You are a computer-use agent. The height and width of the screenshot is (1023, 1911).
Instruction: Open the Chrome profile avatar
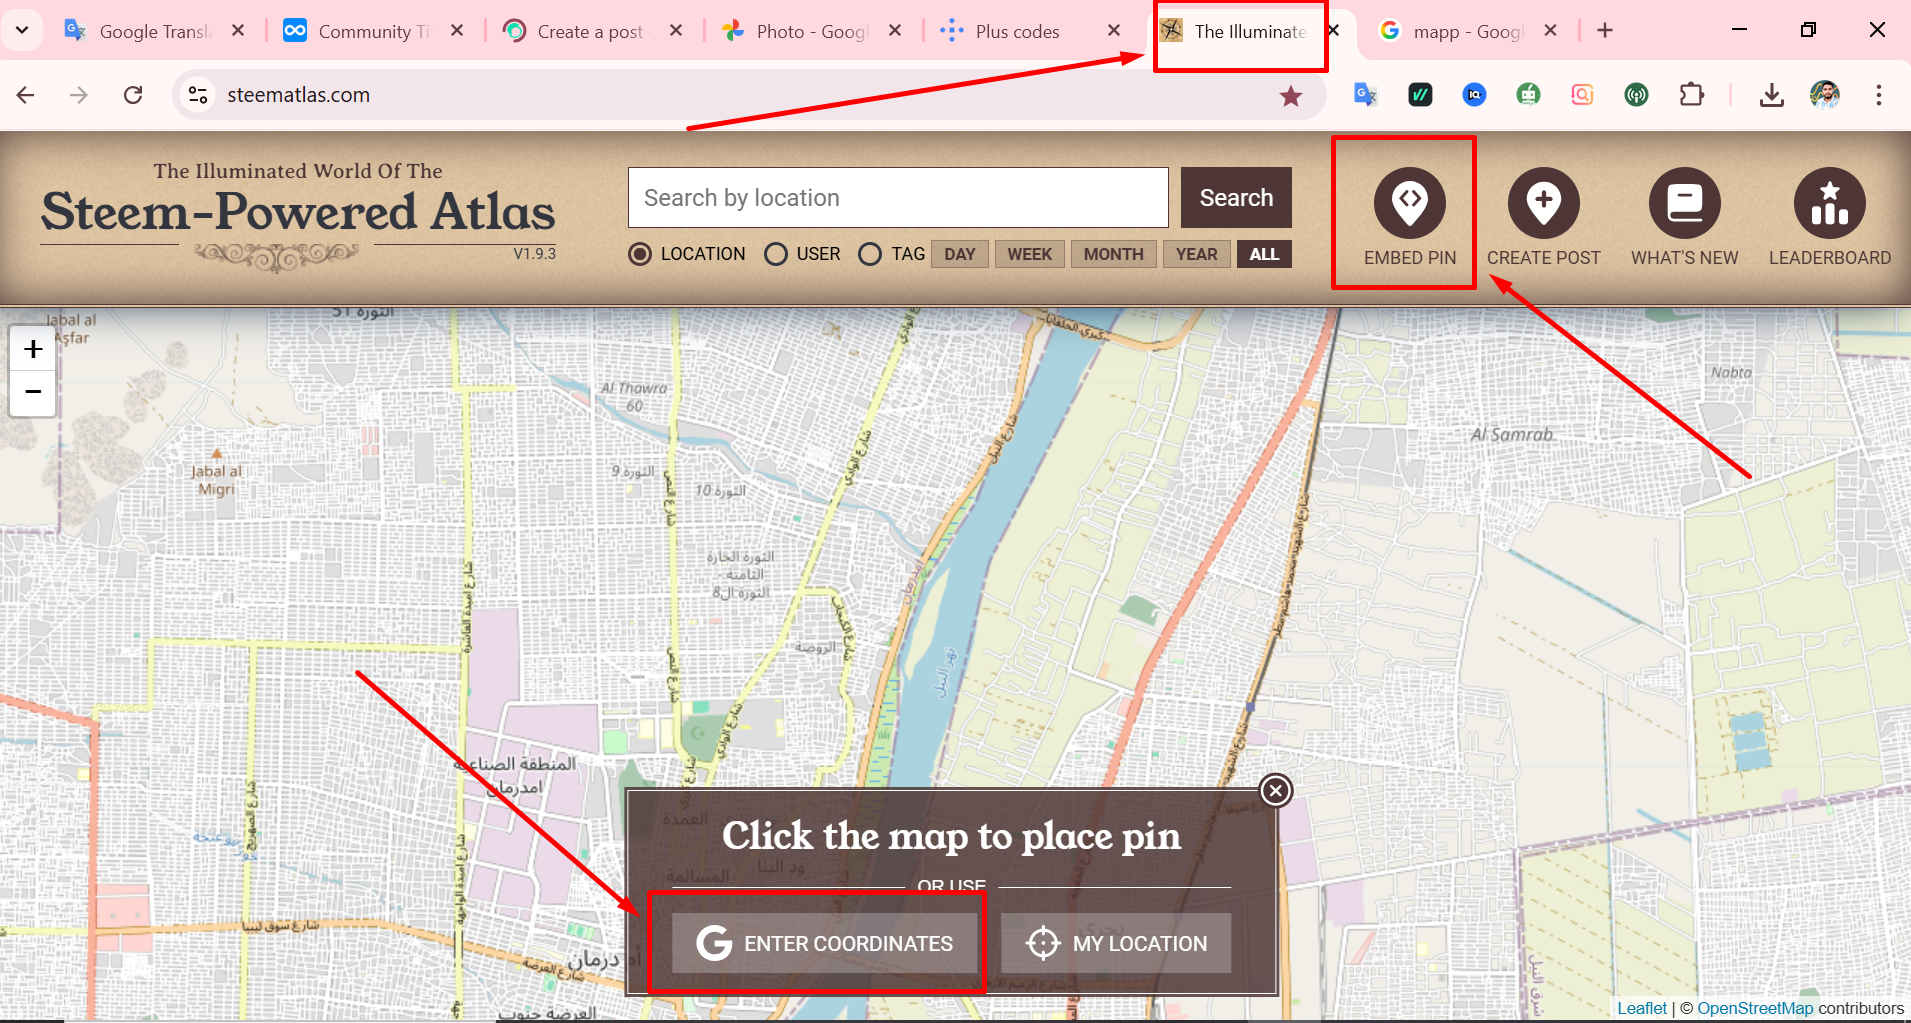click(1825, 95)
